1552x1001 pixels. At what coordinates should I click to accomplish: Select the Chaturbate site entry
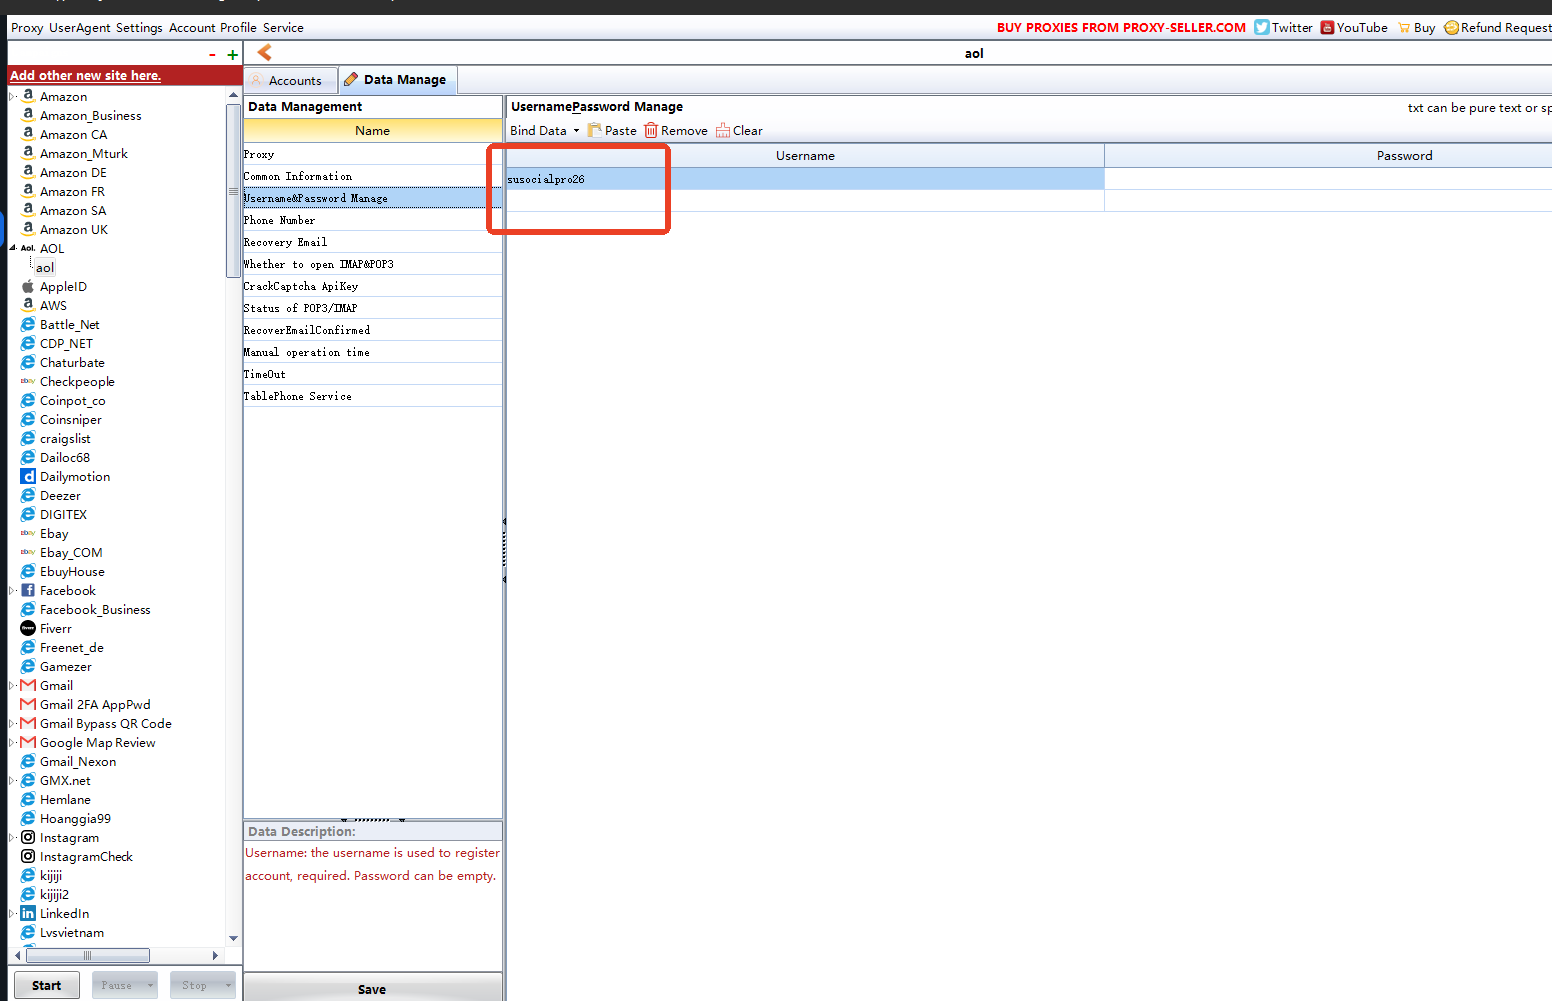point(72,362)
